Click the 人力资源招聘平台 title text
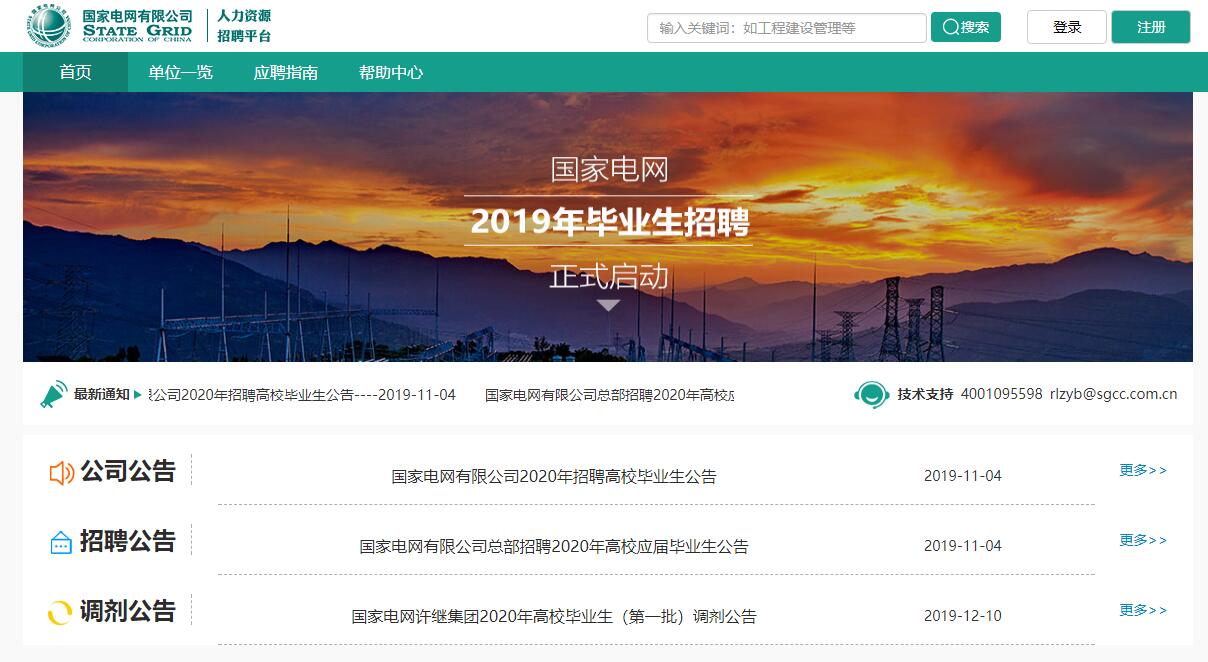 pos(244,26)
